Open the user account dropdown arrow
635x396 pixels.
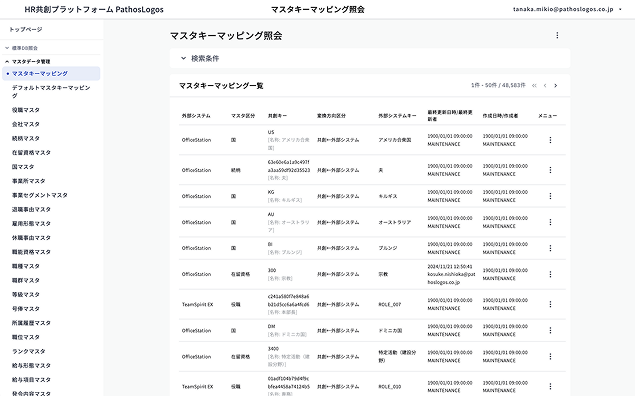tap(620, 9)
